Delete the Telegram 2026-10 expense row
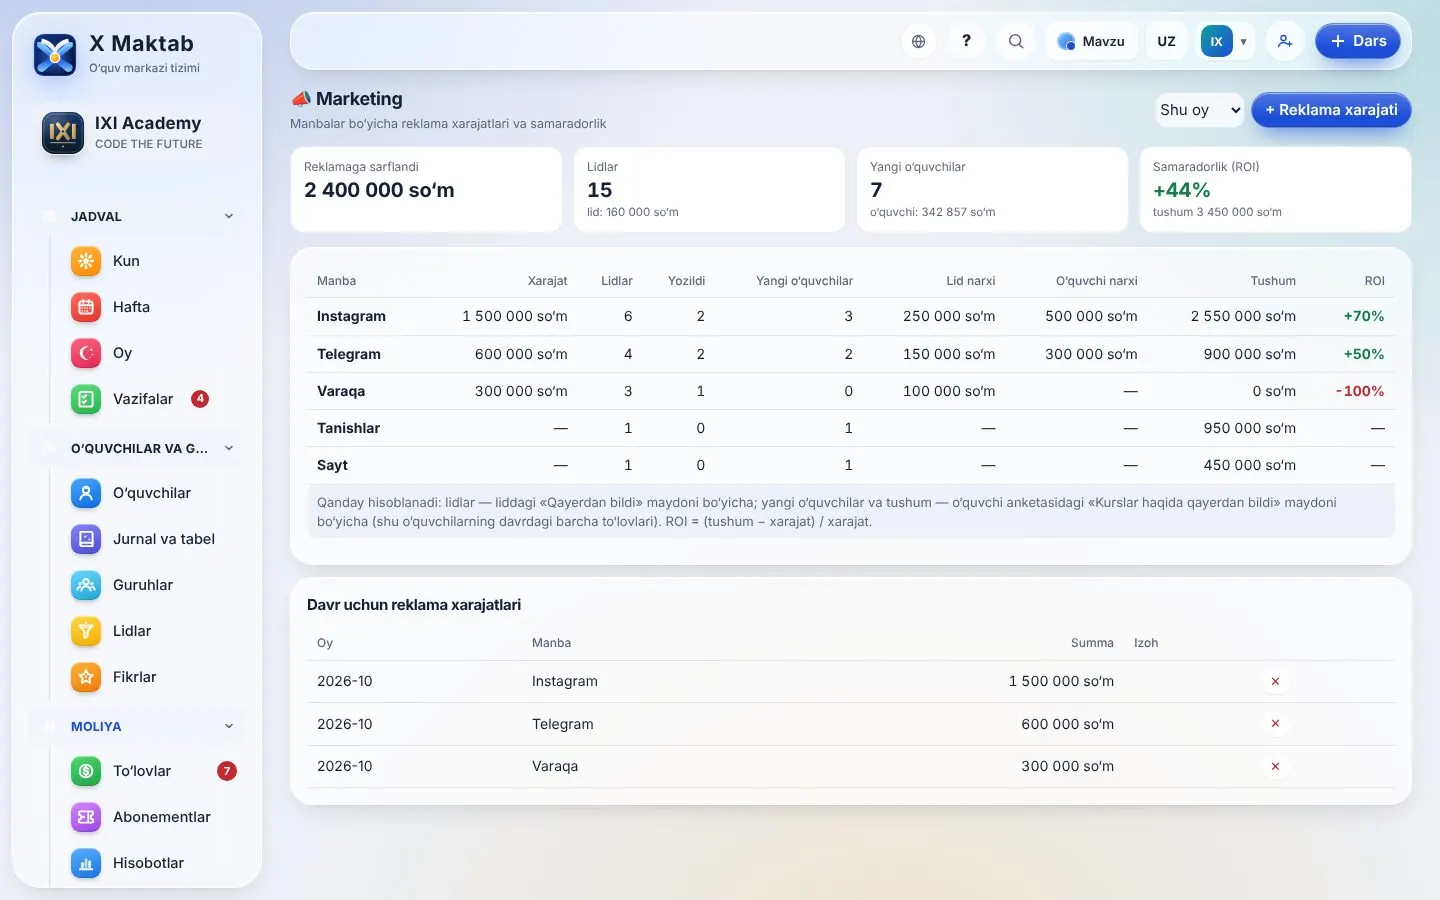The width and height of the screenshot is (1440, 900). click(x=1275, y=723)
